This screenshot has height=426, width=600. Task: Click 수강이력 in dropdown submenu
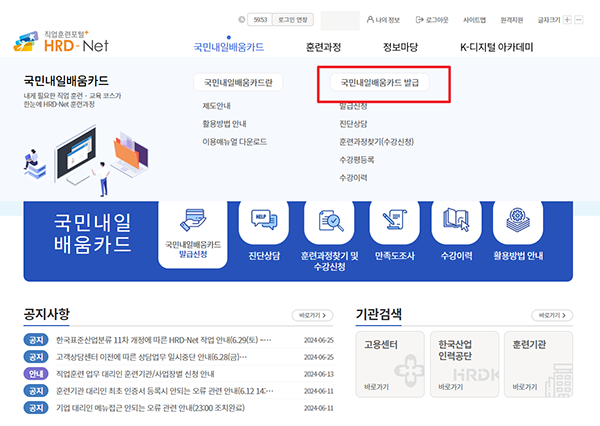(x=353, y=178)
